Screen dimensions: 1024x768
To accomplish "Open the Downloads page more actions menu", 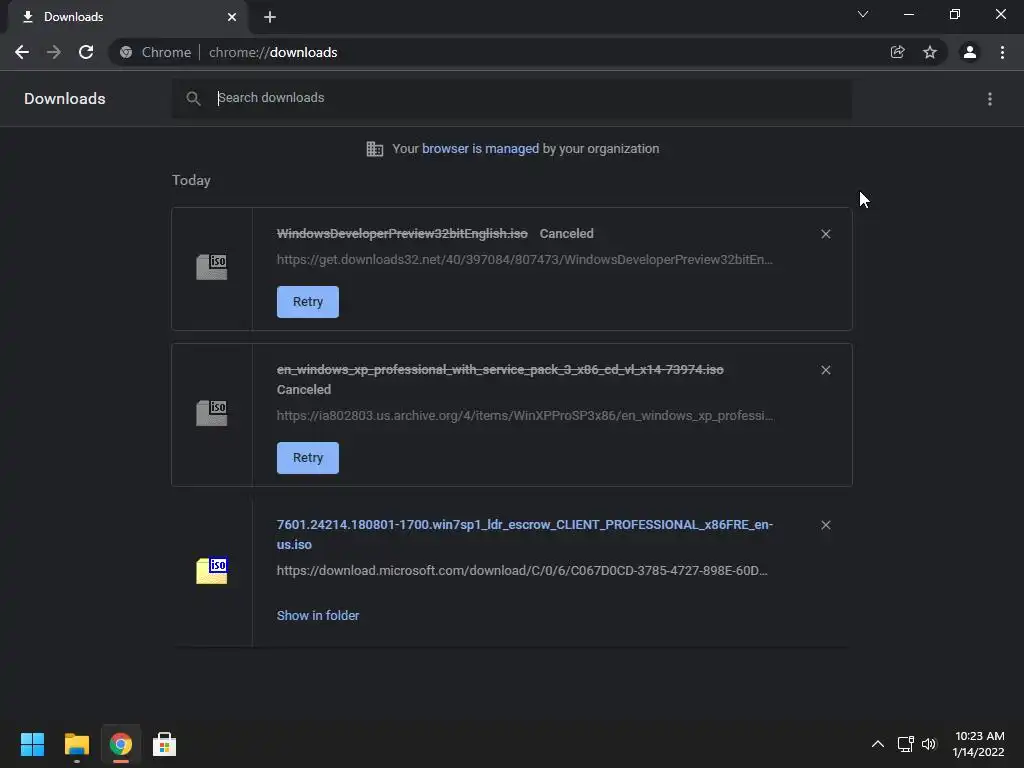I will (x=990, y=99).
